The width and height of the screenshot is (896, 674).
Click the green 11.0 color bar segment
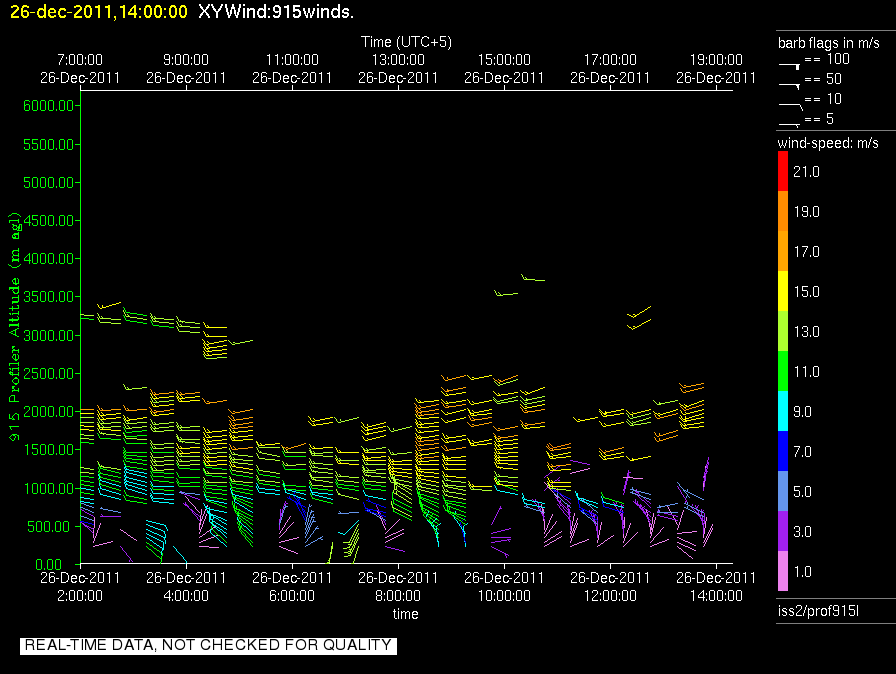click(x=783, y=371)
